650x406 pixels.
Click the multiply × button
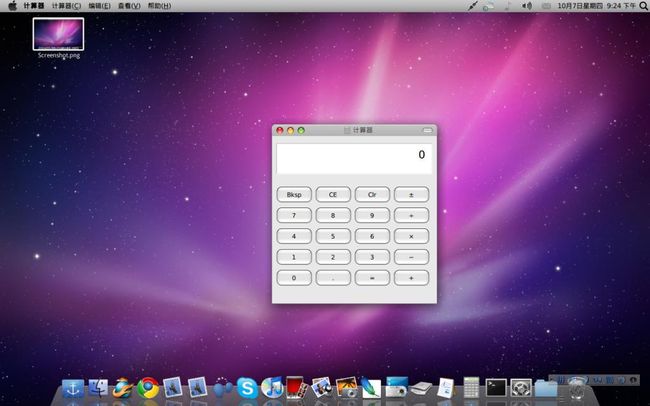click(411, 236)
